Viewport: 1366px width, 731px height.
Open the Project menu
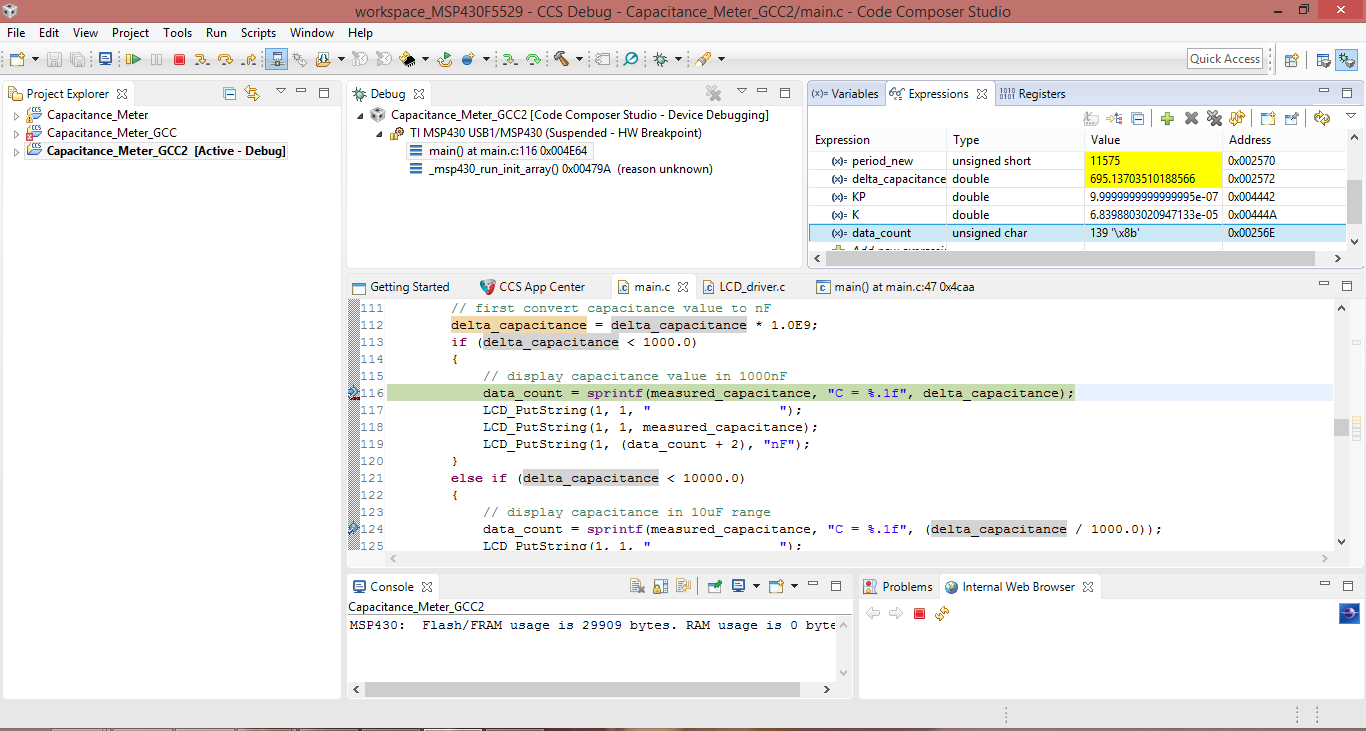click(x=130, y=33)
